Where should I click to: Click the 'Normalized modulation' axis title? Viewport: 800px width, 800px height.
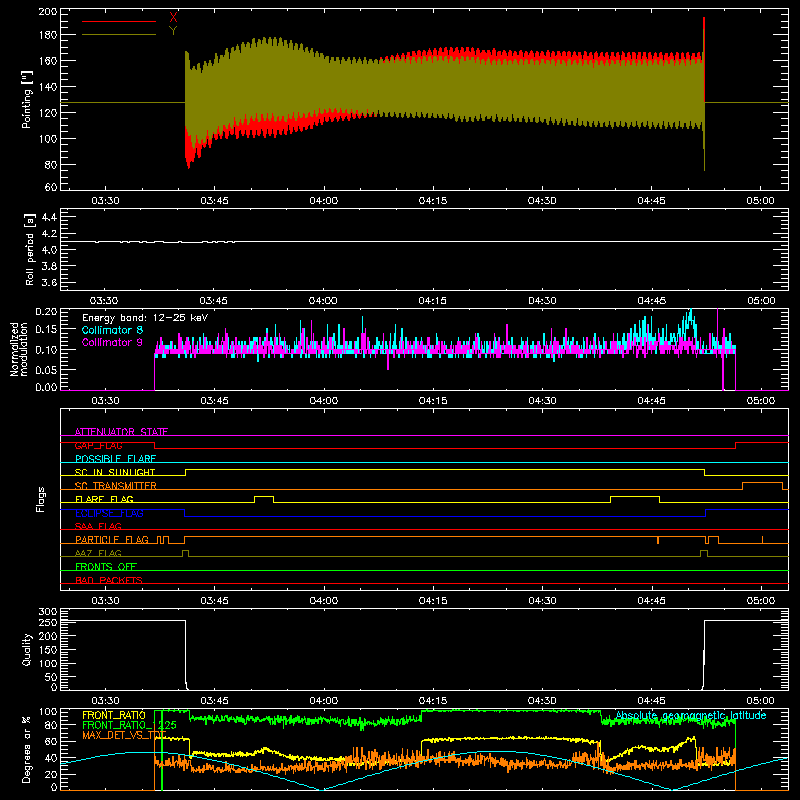[x=19, y=349]
